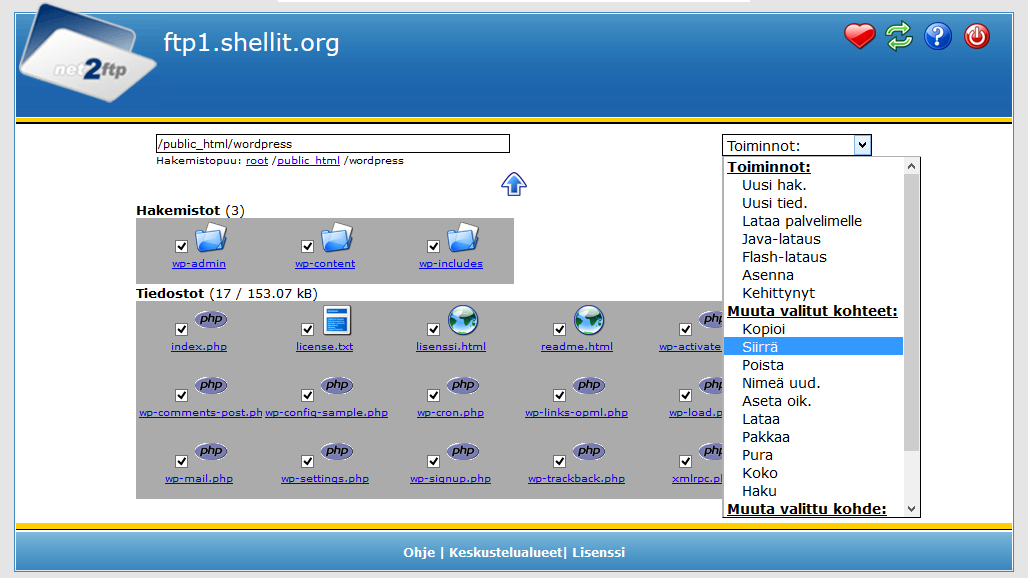
Task: Open the wp-content folder link
Action: coord(325,263)
